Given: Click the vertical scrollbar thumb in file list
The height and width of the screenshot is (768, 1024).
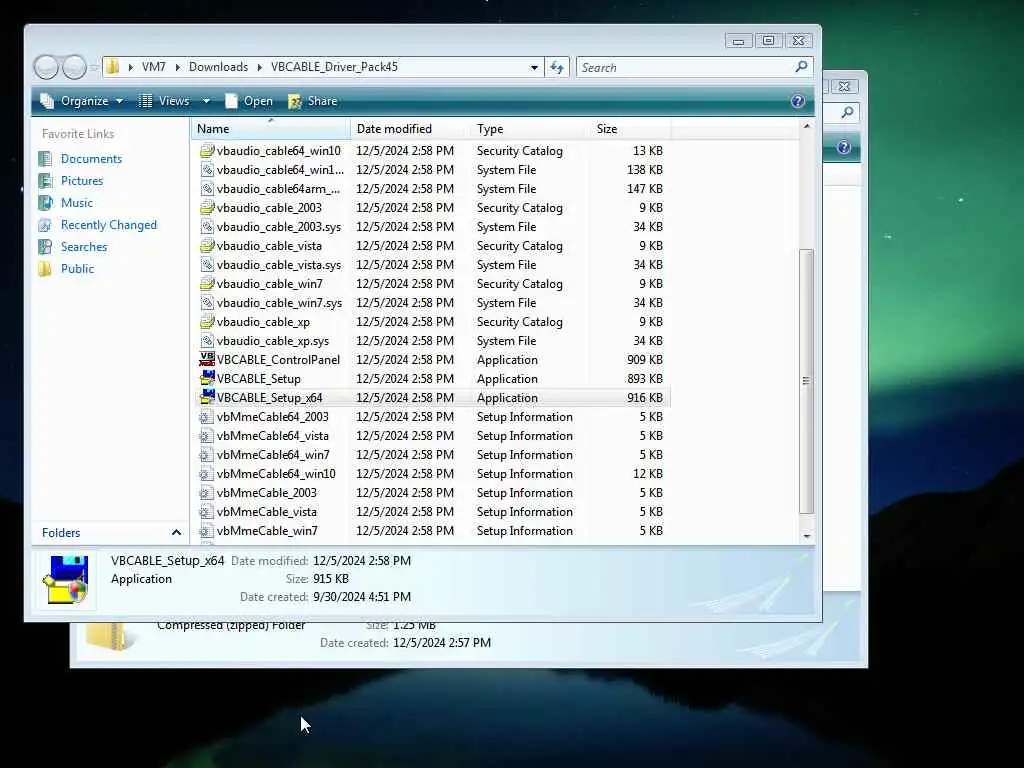Looking at the screenshot, I should pyautogui.click(x=807, y=381).
